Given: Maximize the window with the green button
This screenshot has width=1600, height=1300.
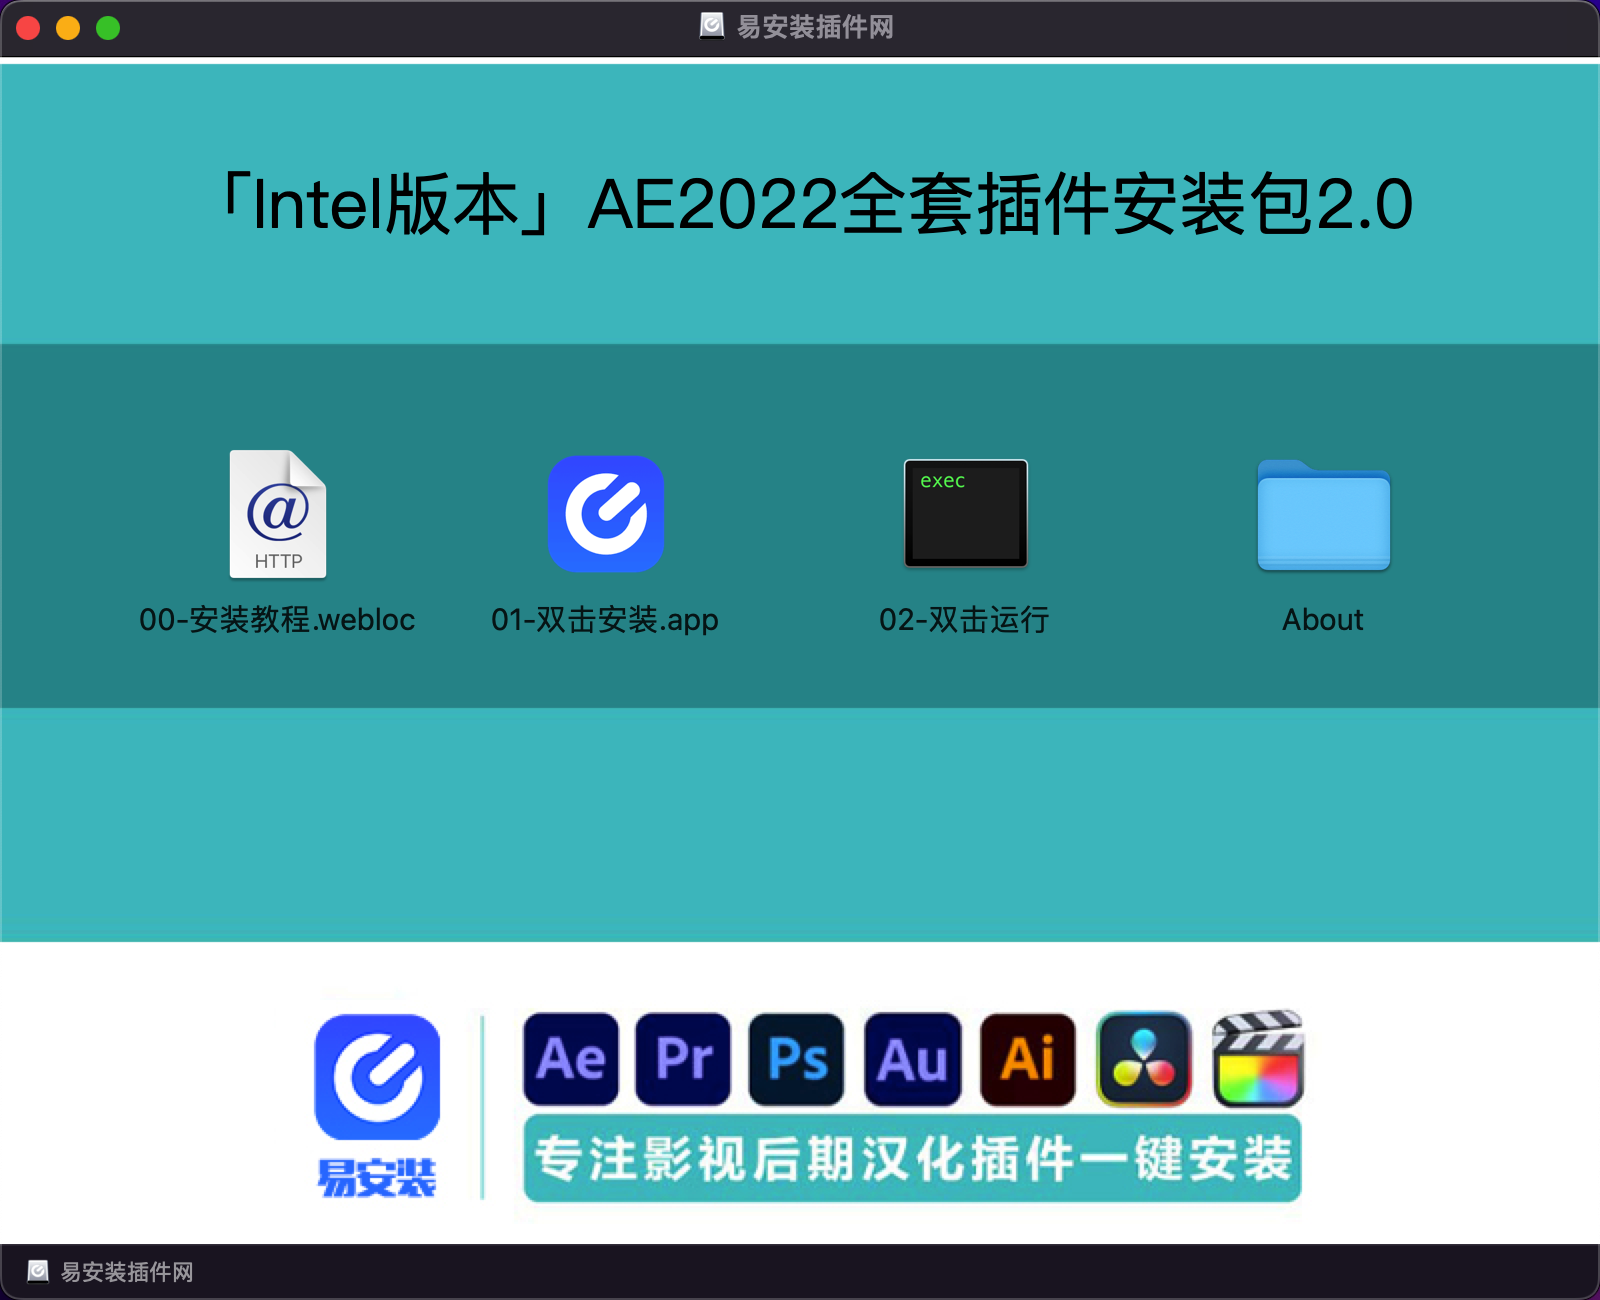Looking at the screenshot, I should [x=108, y=28].
